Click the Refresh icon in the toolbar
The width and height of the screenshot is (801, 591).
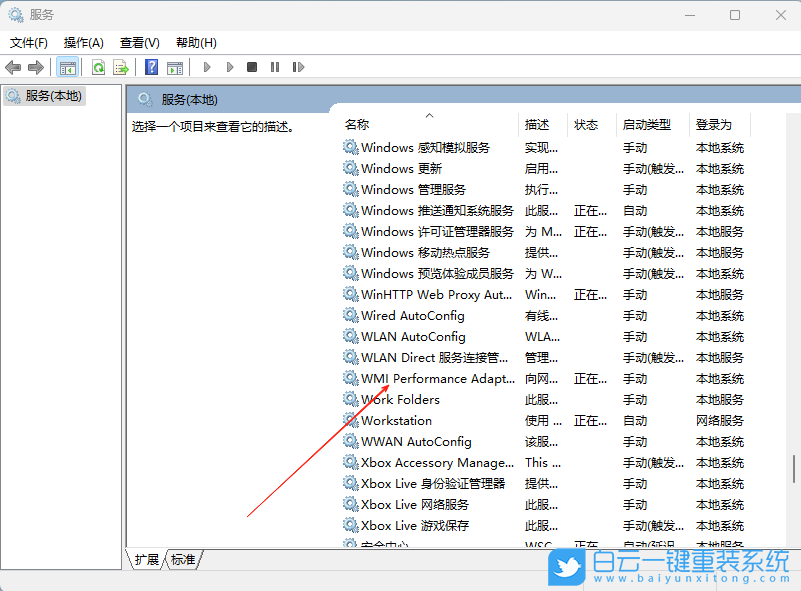point(98,67)
